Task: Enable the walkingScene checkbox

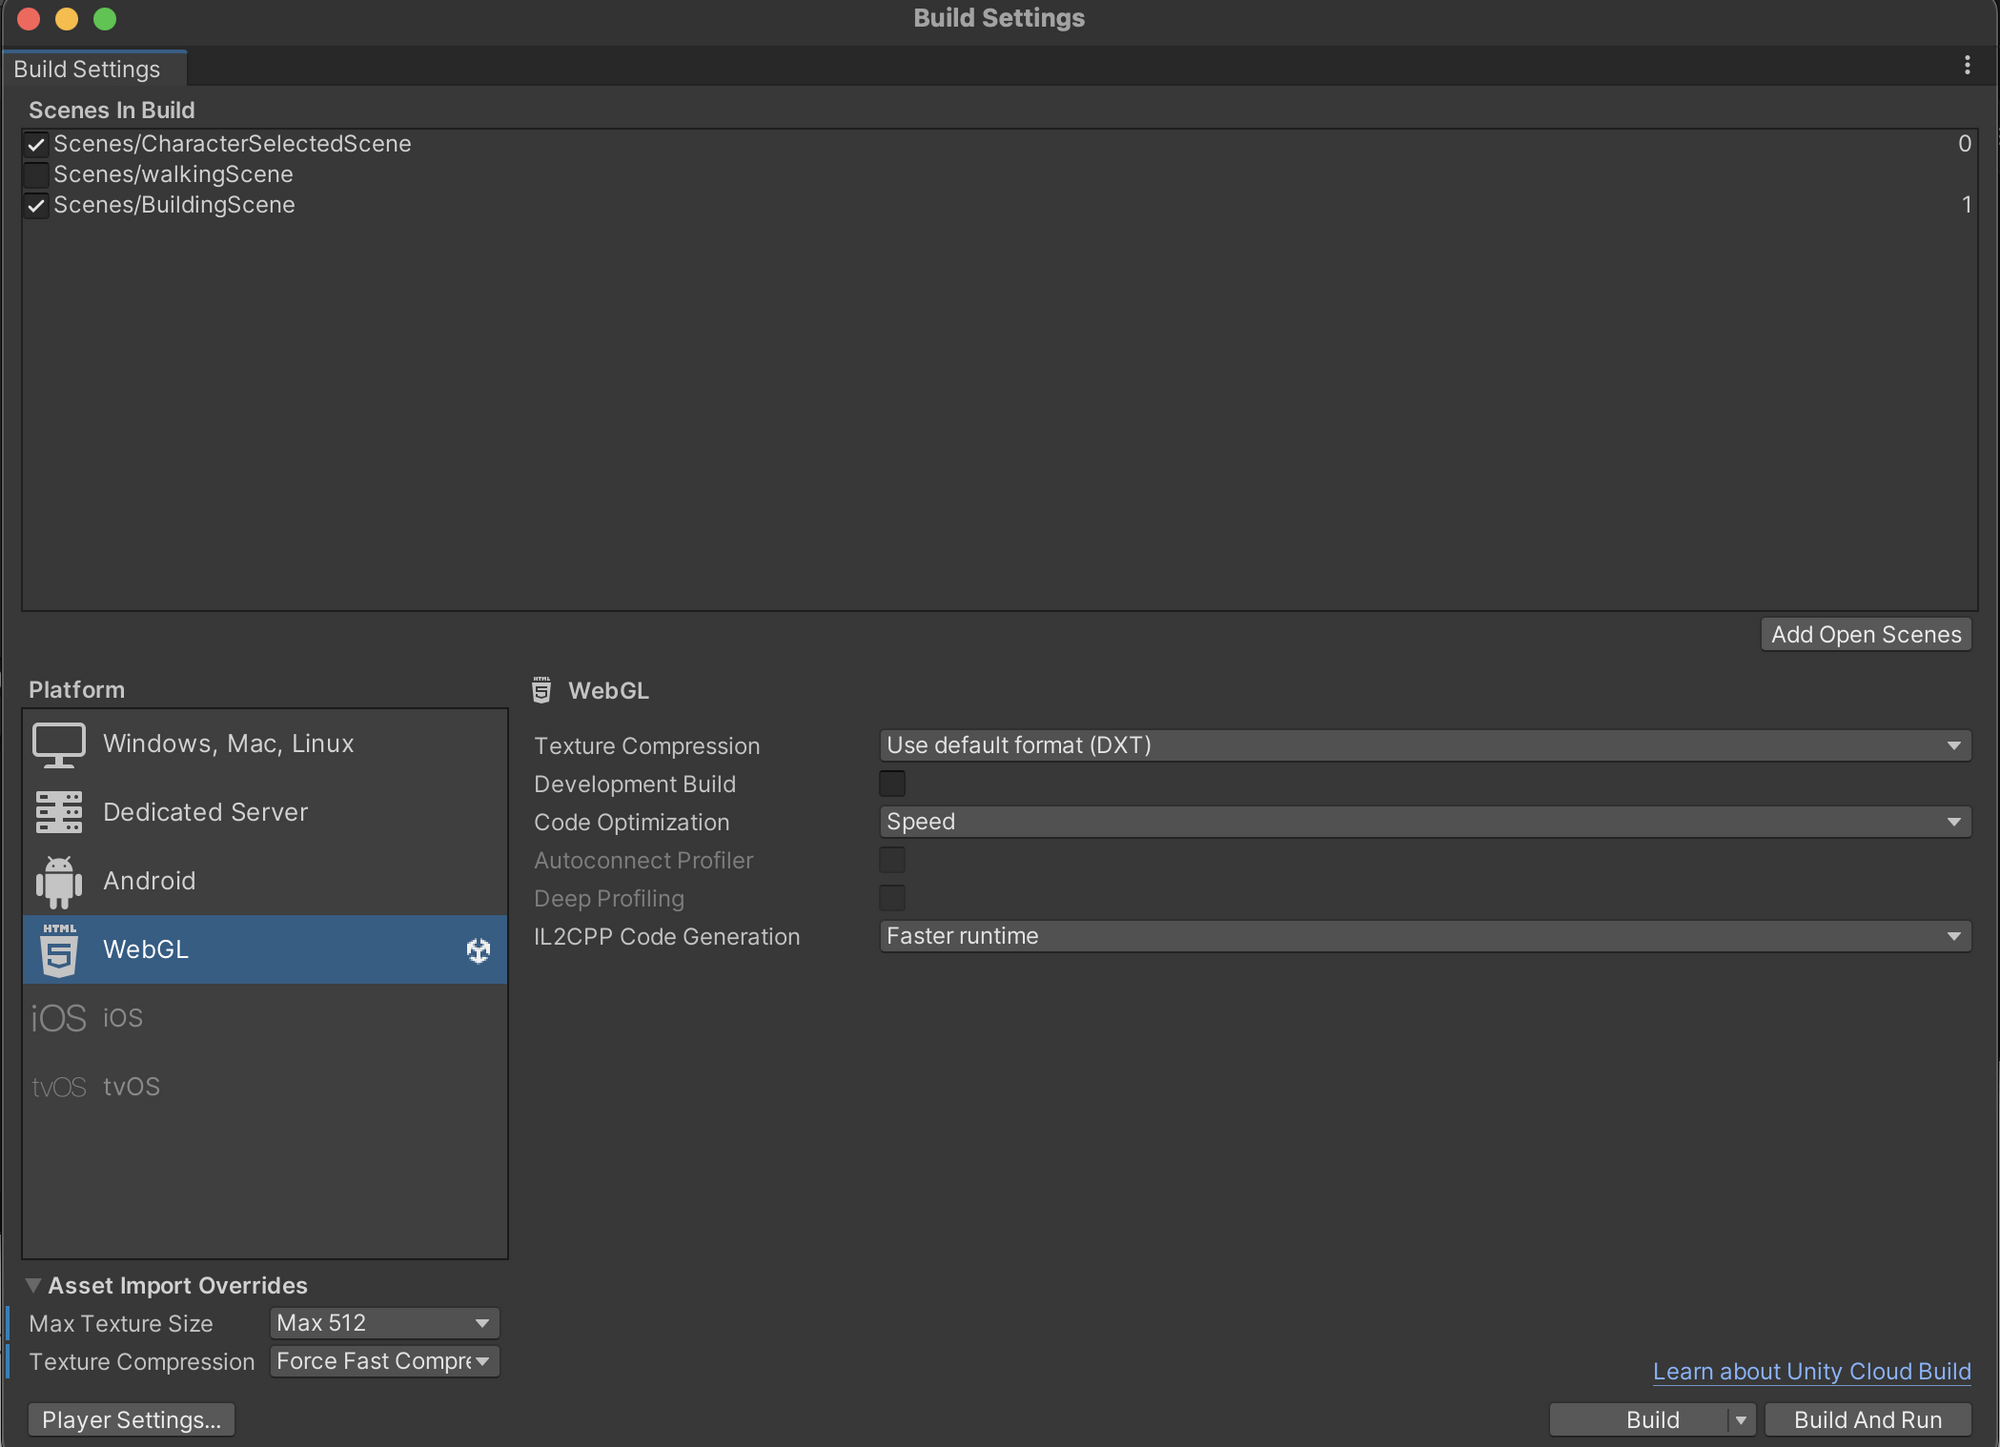Action: pyautogui.click(x=36, y=175)
